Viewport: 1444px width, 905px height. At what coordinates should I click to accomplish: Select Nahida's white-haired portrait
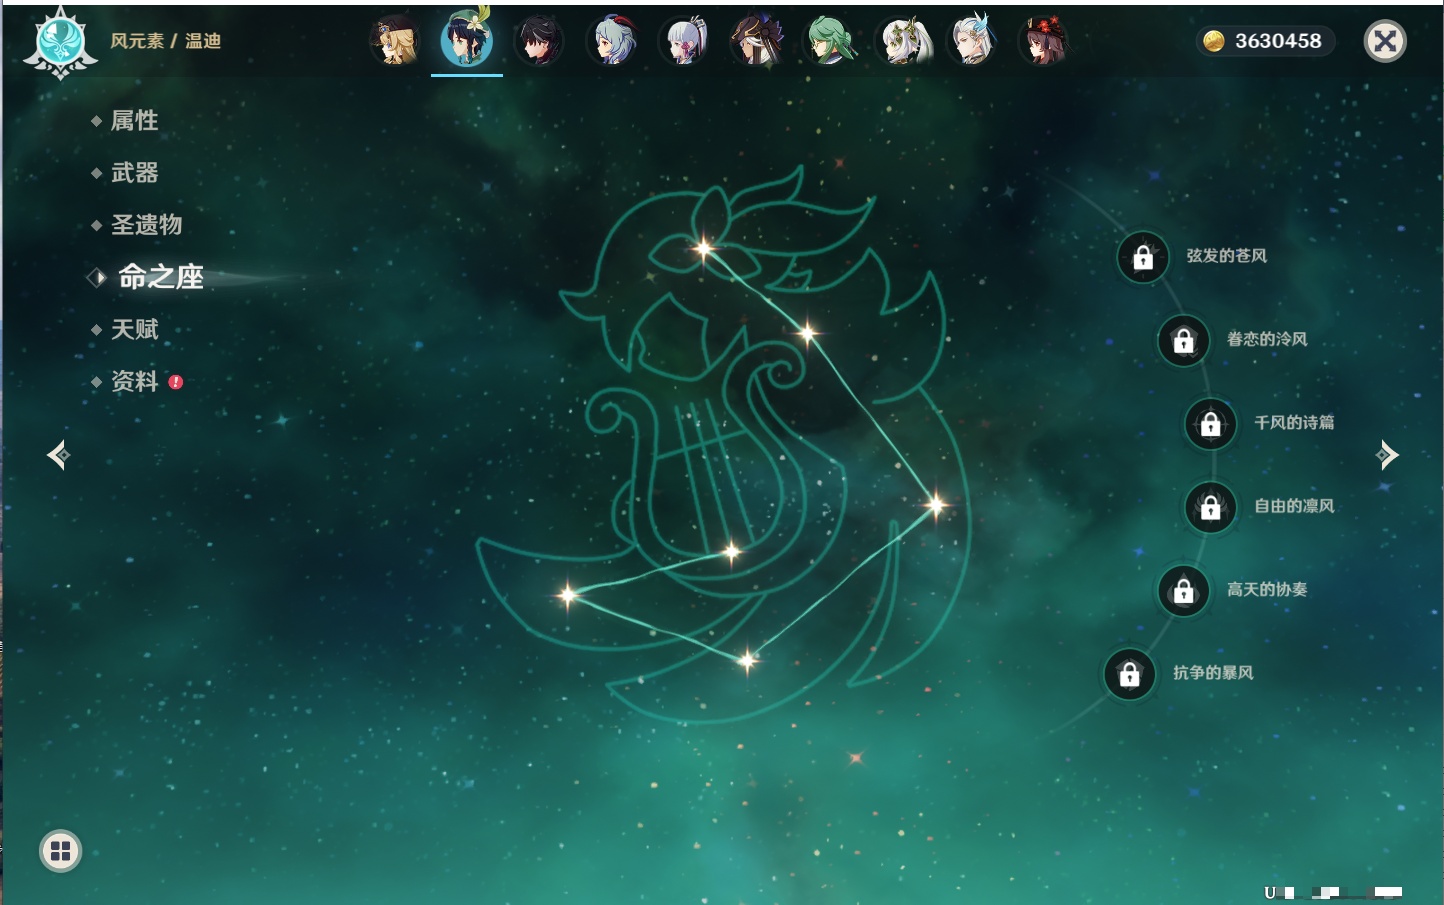pyautogui.click(x=903, y=42)
